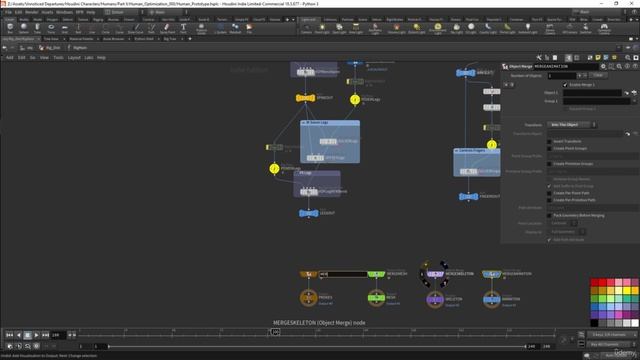Select the File shelf tool

249,28
